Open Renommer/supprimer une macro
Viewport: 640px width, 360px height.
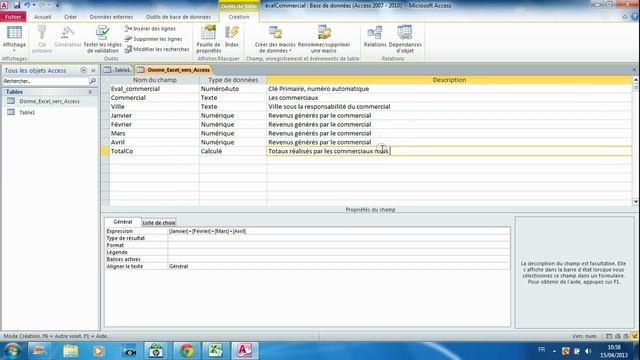coord(324,39)
